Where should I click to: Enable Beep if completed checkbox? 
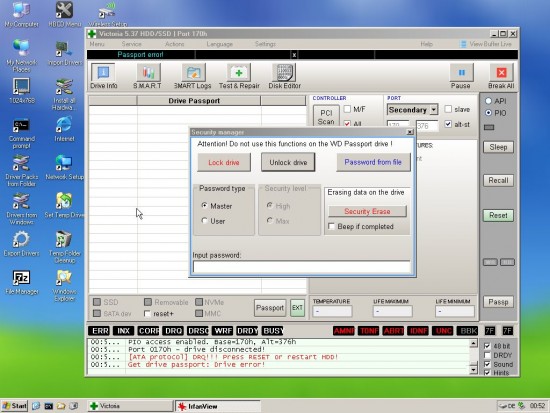pos(331,226)
